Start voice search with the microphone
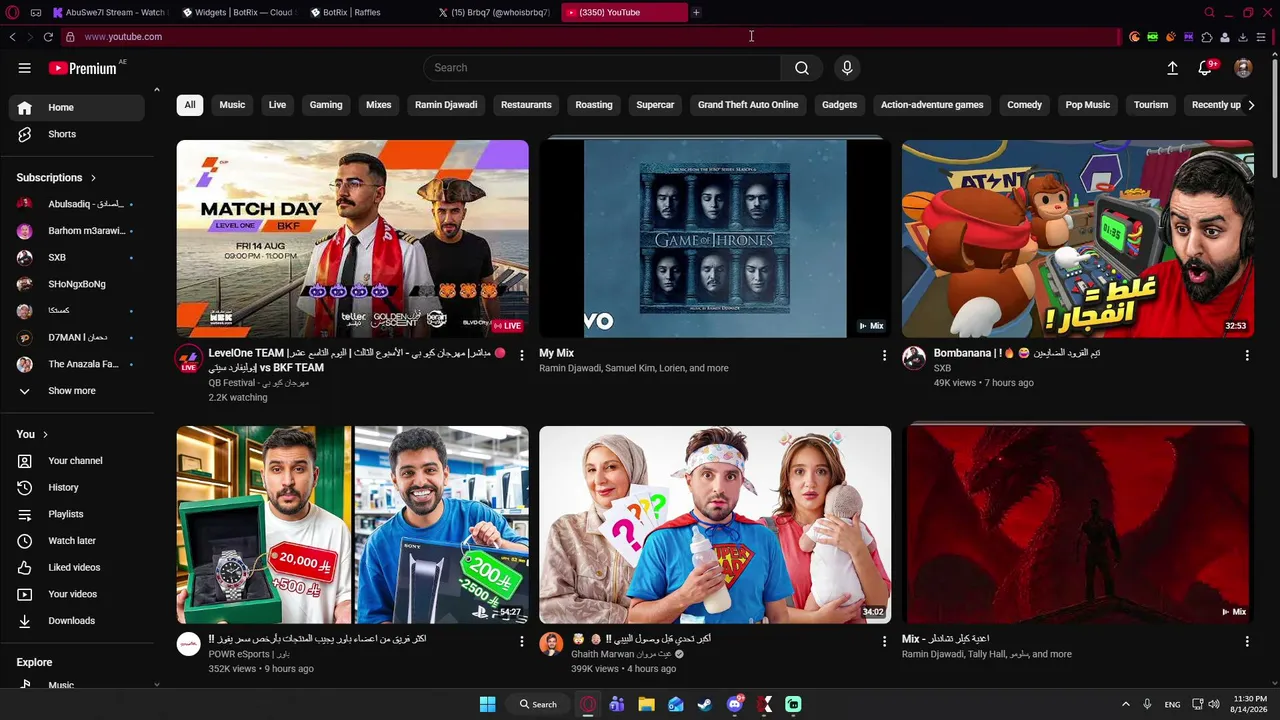Viewport: 1280px width, 720px height. 847,68
